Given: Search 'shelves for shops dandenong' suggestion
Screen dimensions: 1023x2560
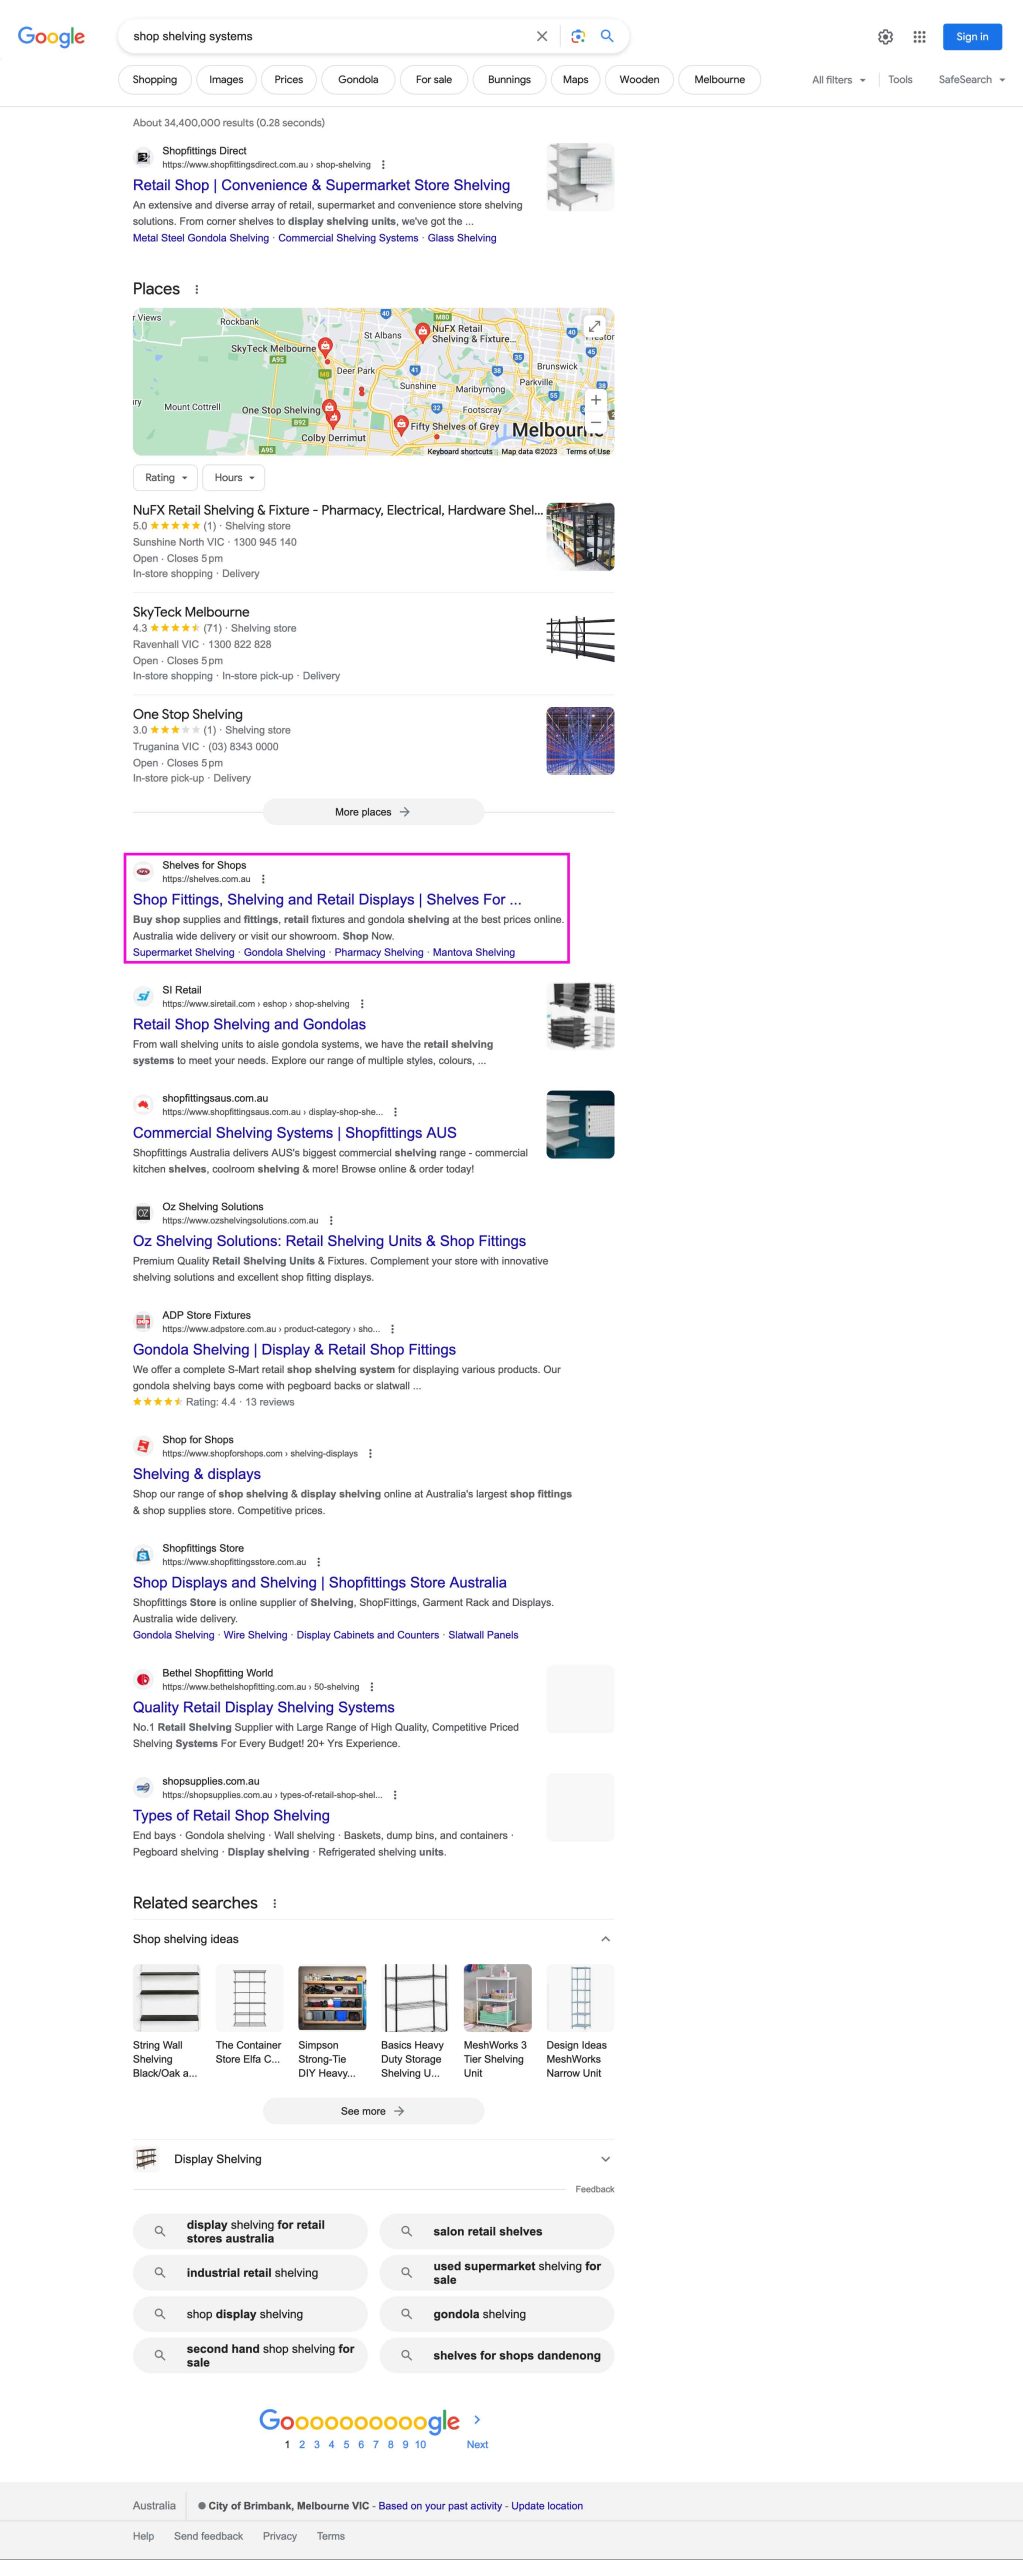Looking at the screenshot, I should tap(497, 2355).
